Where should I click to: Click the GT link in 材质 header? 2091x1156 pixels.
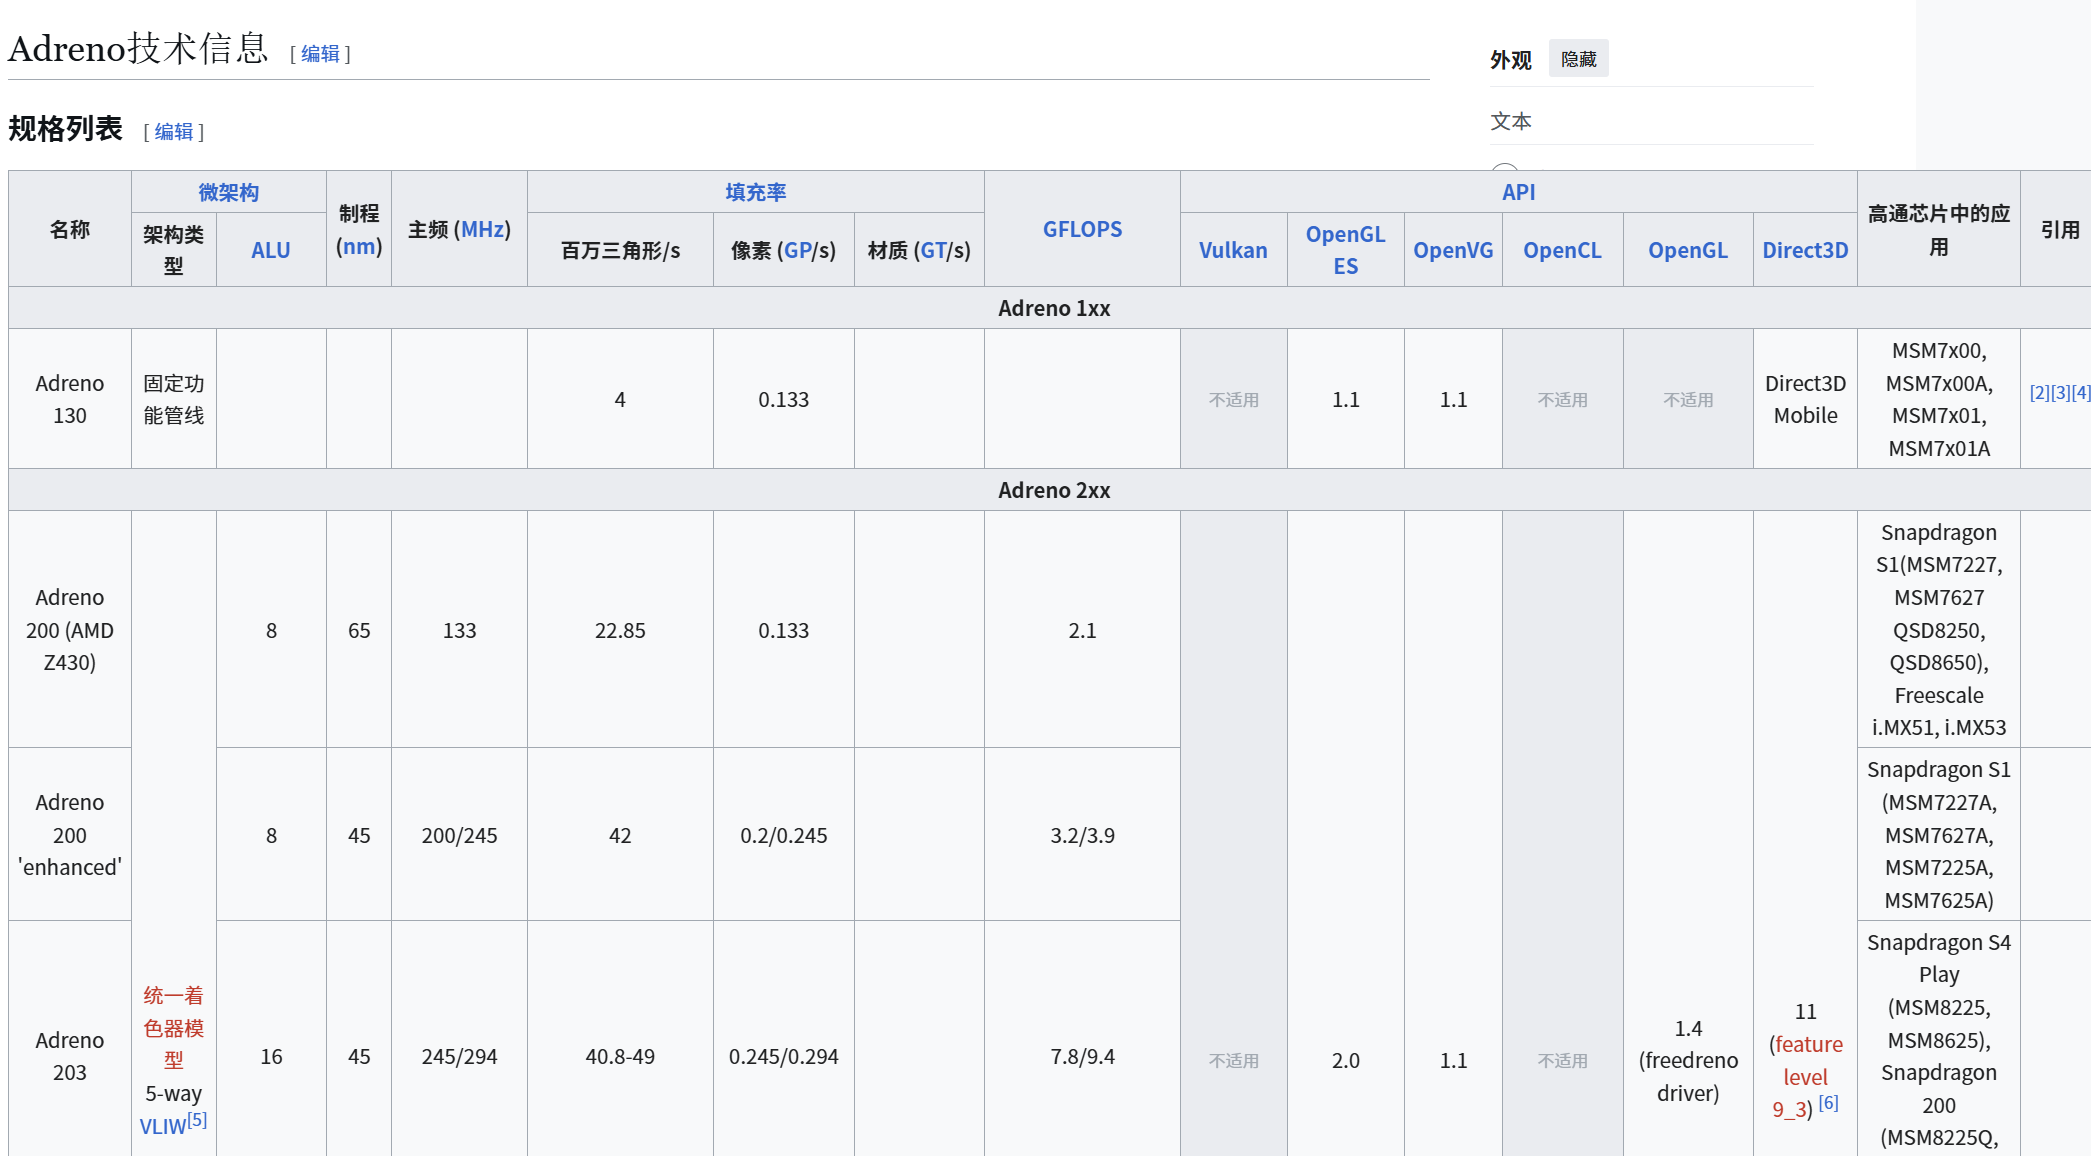(932, 250)
